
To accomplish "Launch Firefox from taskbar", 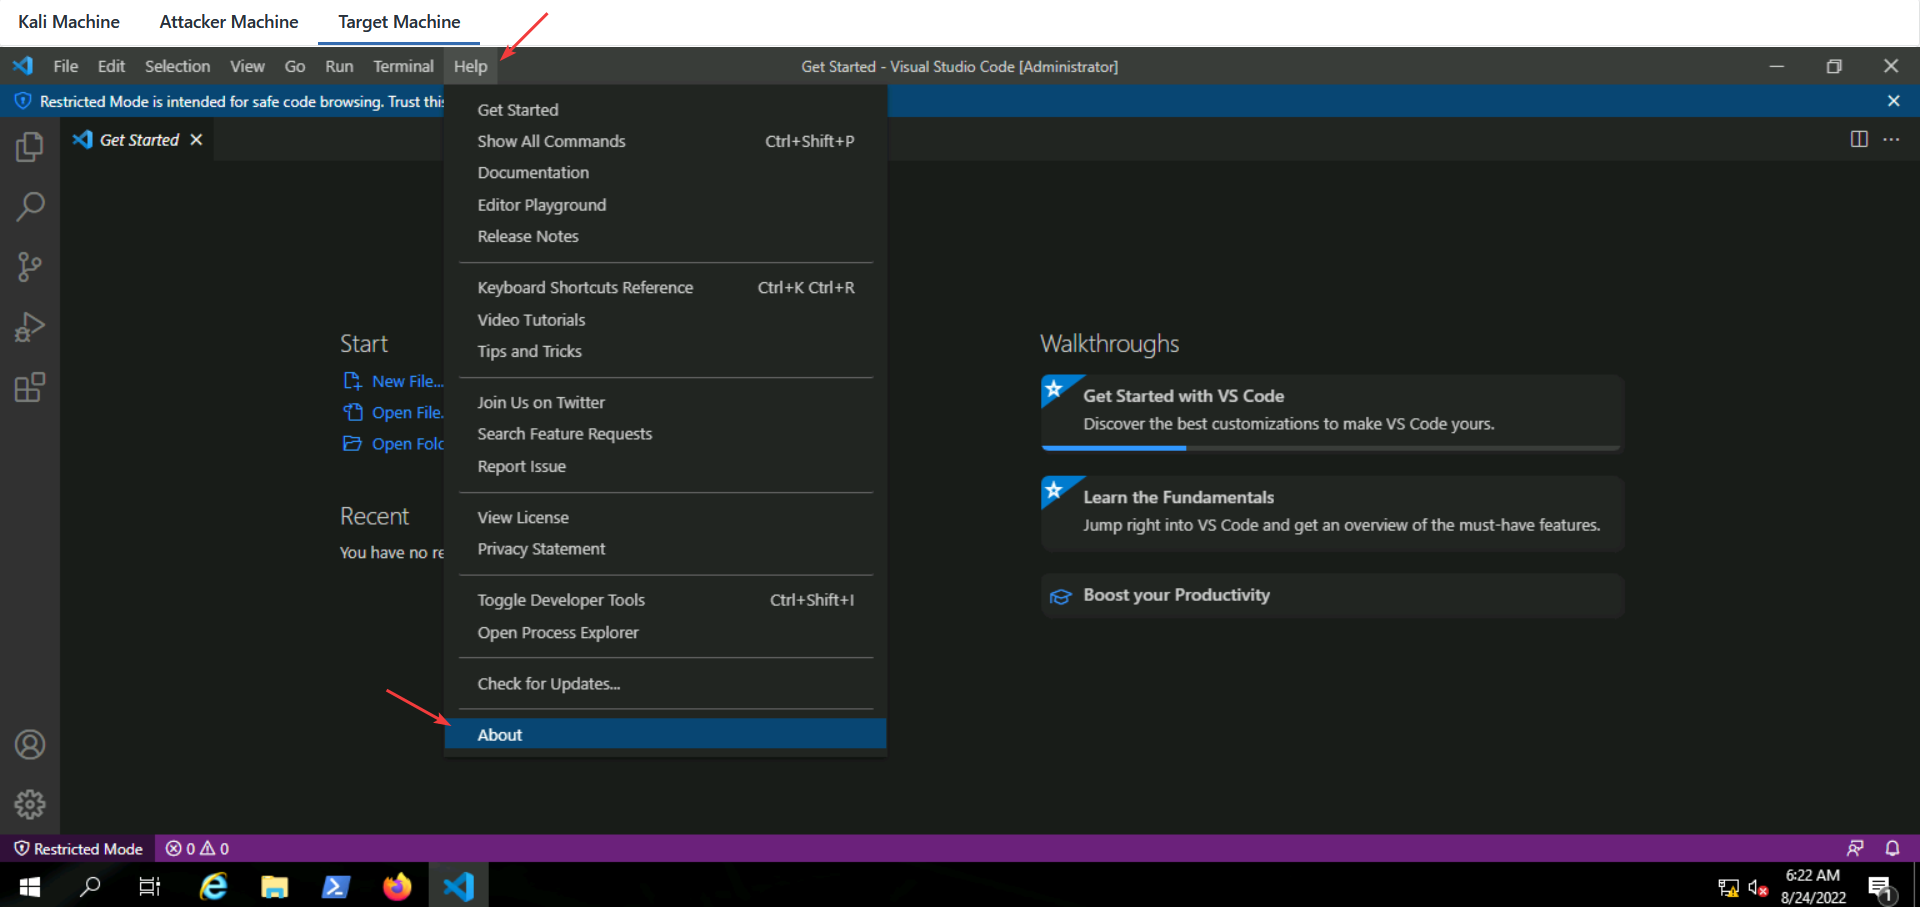I will click(x=397, y=886).
